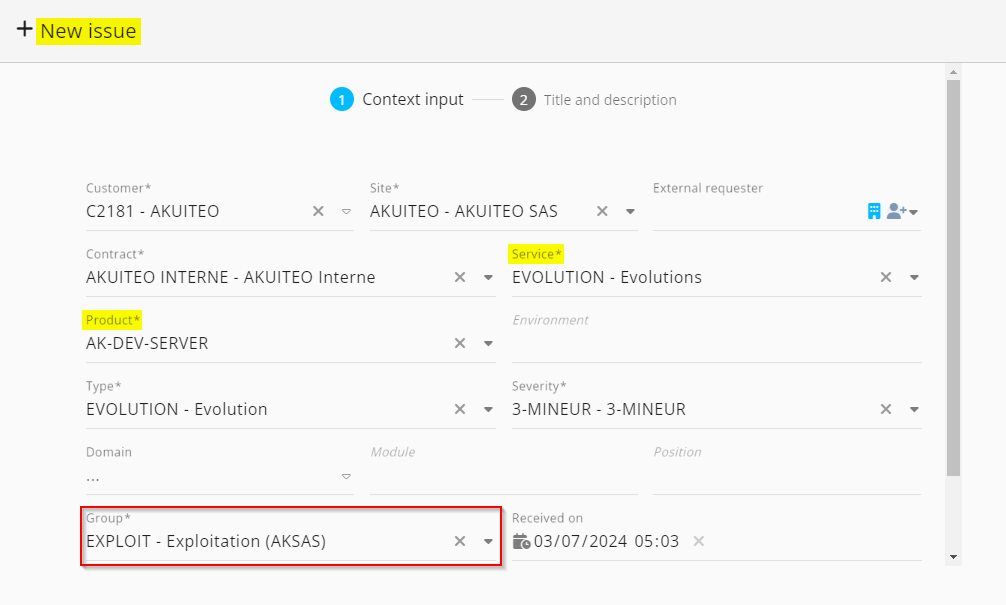Open the calendar icon for Received on
This screenshot has height=605, width=1006.
coord(521,542)
